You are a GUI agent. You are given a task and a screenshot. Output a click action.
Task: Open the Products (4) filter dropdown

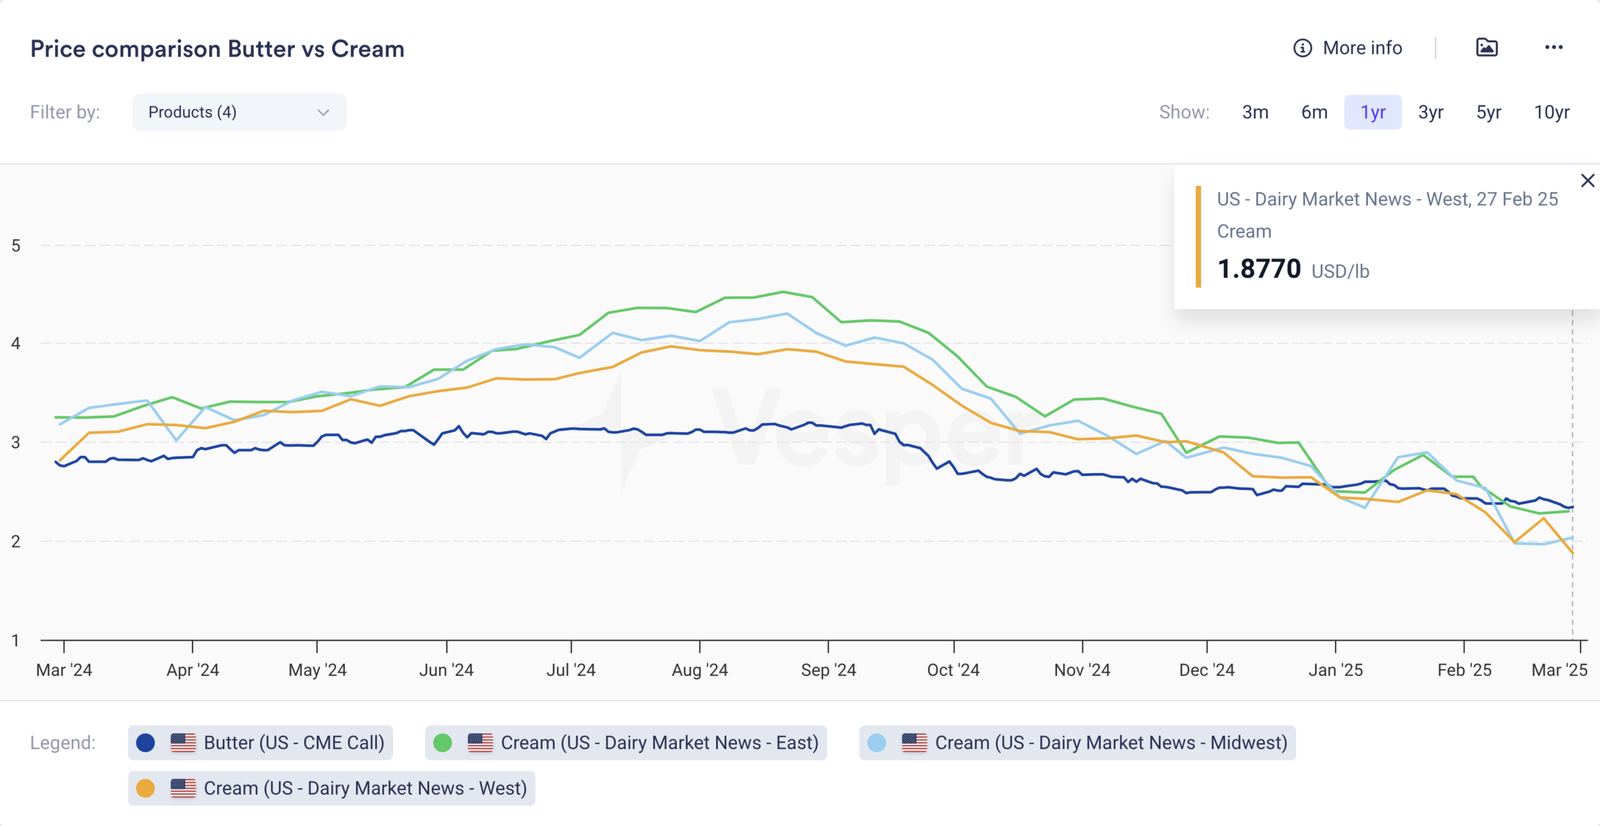click(x=238, y=112)
